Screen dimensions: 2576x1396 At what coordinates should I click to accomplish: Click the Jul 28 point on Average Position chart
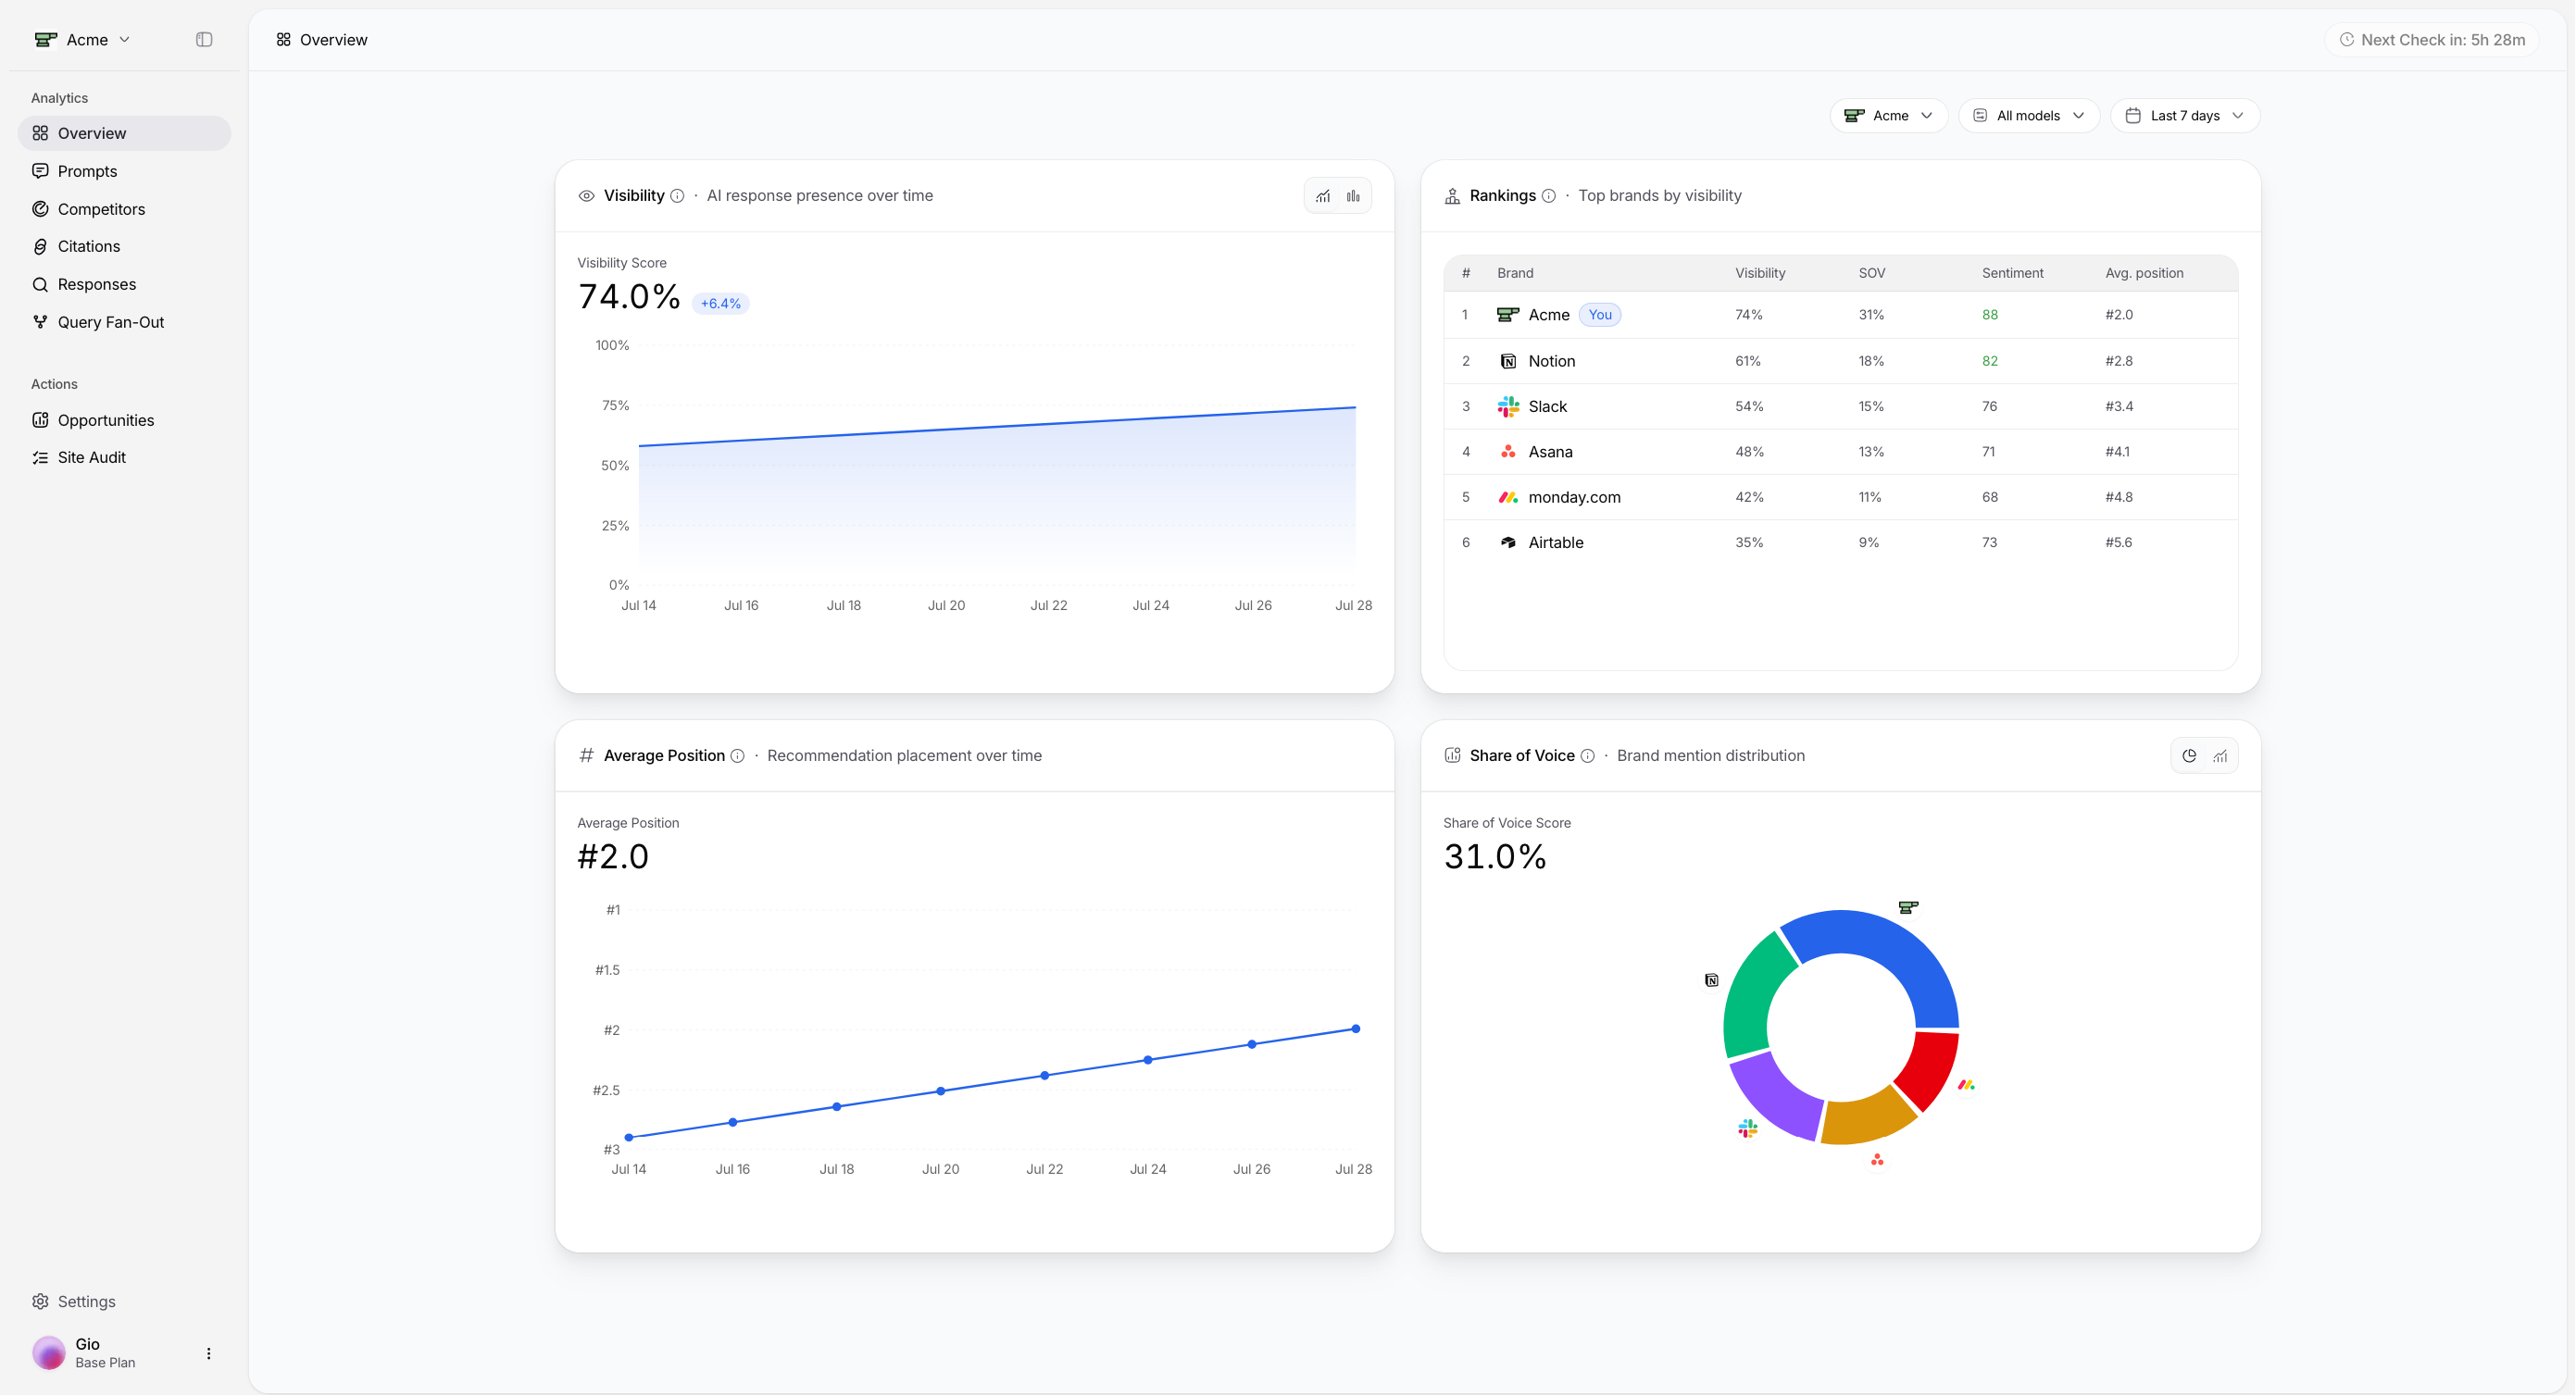(x=1356, y=1029)
